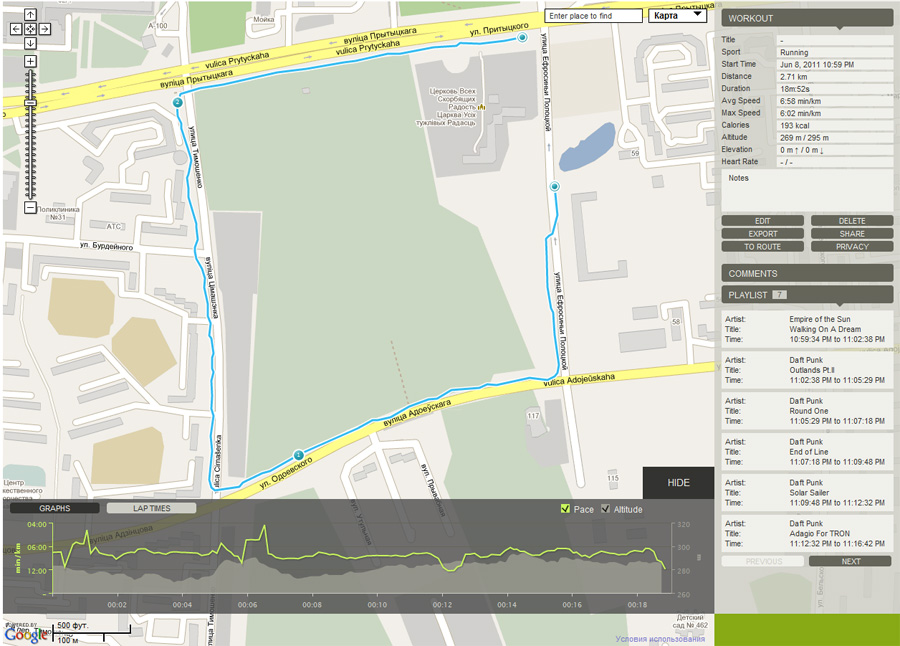Click the SHARE button
Screen dimensions: 900x646
(x=852, y=234)
